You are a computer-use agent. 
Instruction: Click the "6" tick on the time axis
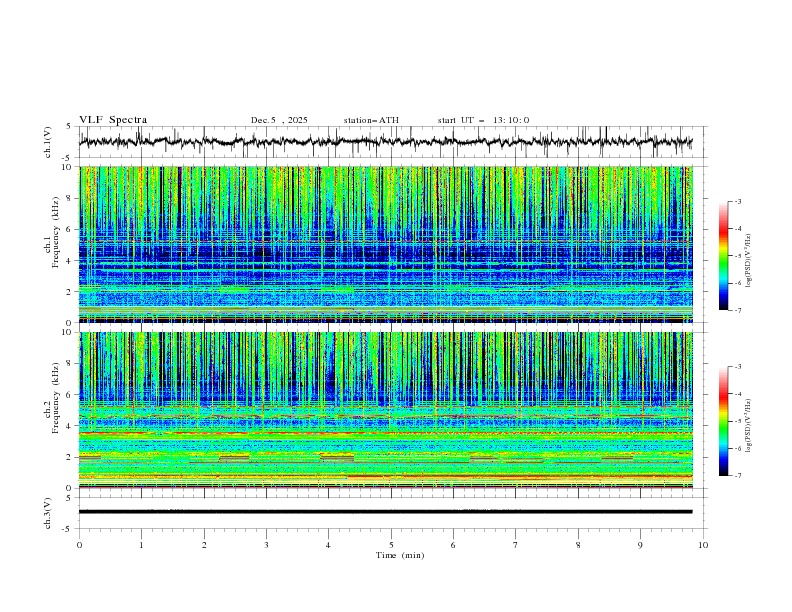coord(453,545)
